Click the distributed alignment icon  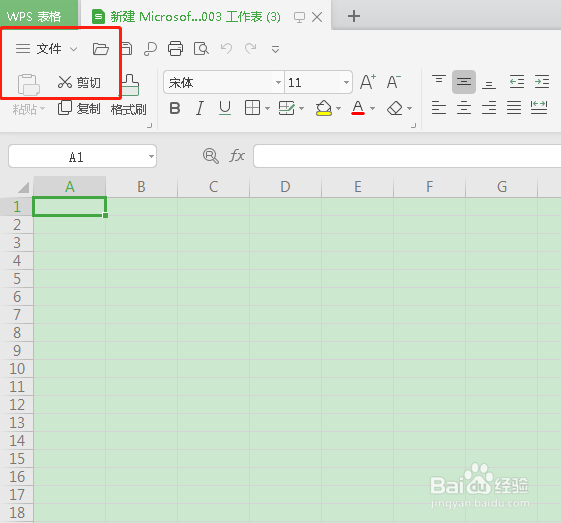tap(539, 108)
